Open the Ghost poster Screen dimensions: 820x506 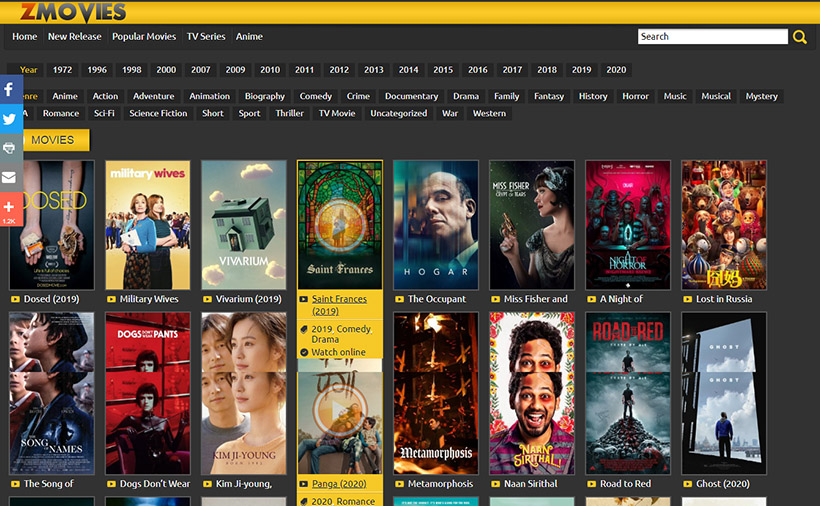tap(724, 393)
